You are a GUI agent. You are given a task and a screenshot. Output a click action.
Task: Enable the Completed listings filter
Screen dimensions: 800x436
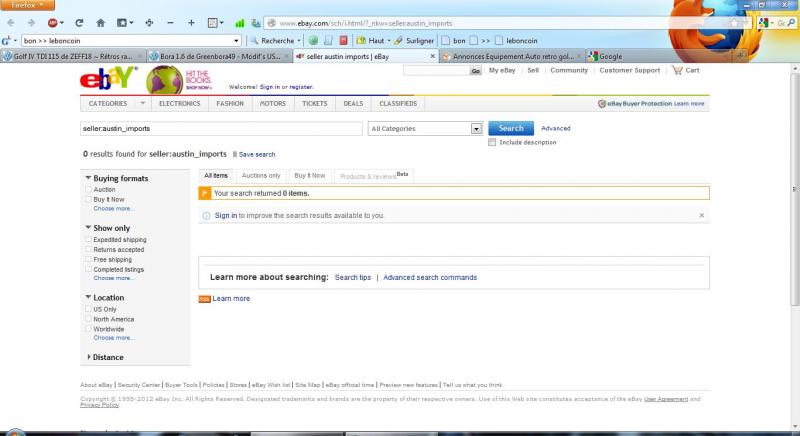pyautogui.click(x=88, y=269)
